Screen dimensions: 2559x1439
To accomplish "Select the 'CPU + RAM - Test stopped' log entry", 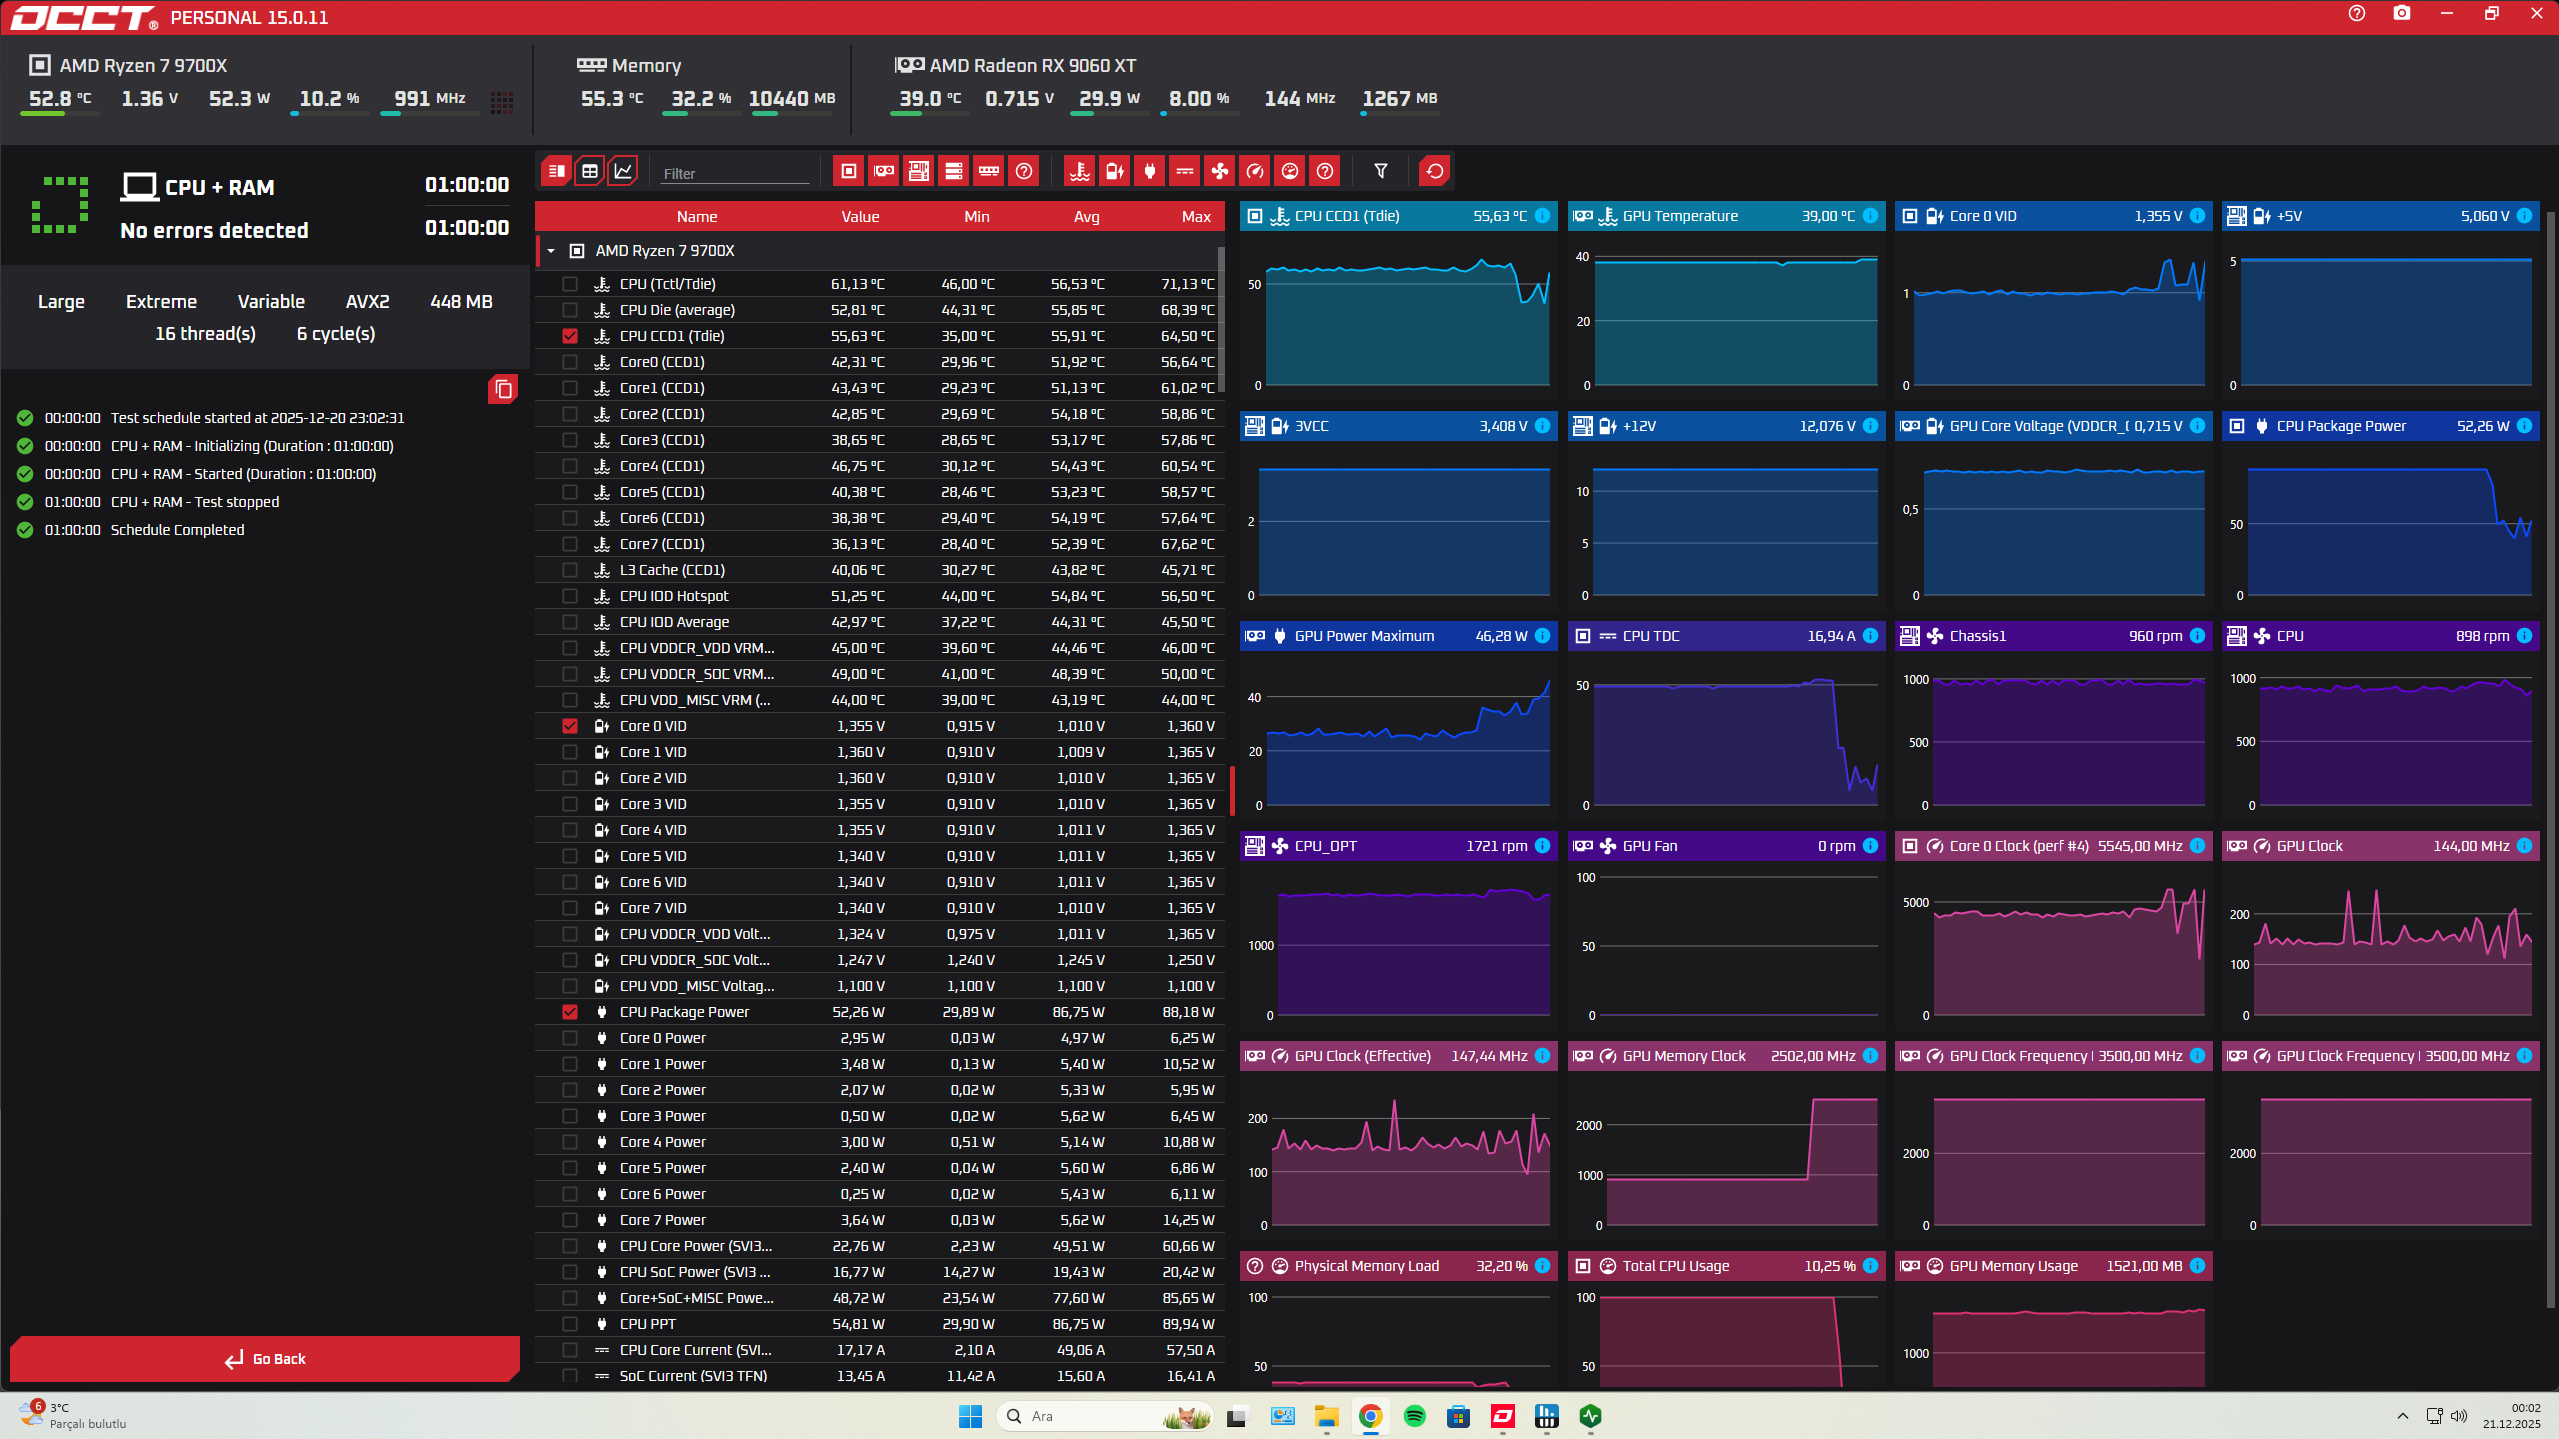I will click(195, 502).
